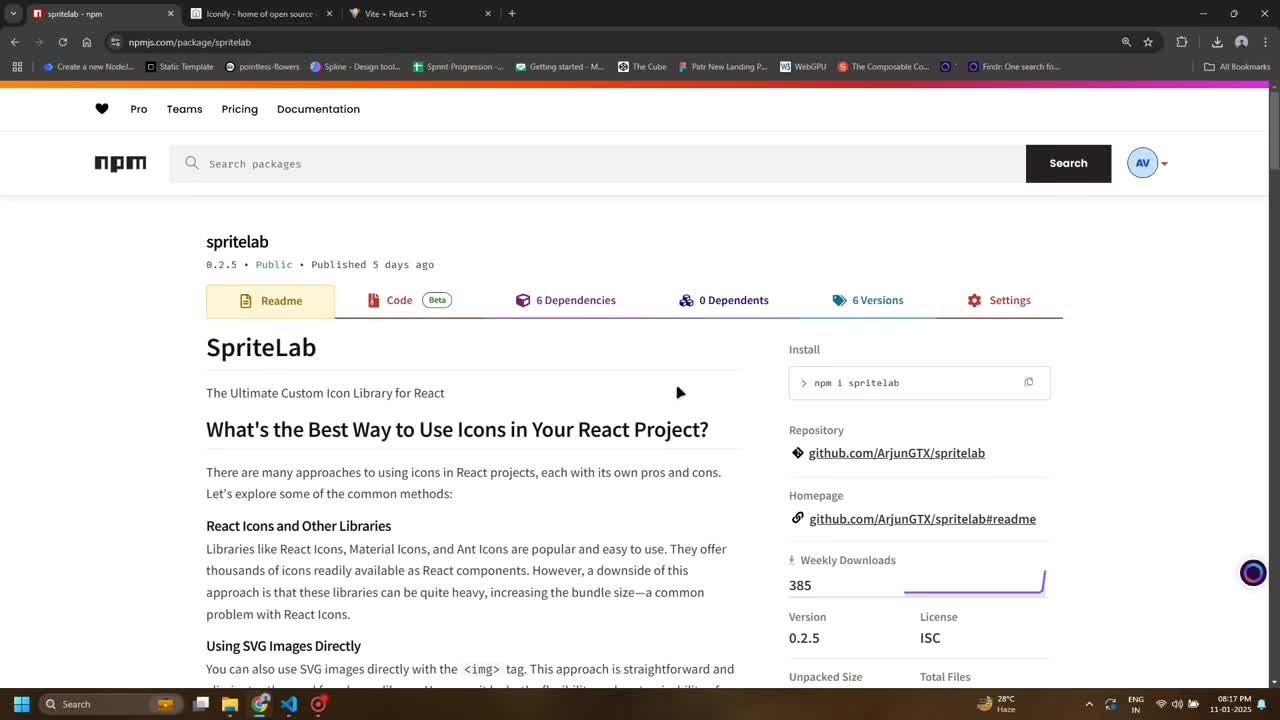The width and height of the screenshot is (1280, 720).
Task: Open the 6 Versions tab
Action: click(x=867, y=300)
